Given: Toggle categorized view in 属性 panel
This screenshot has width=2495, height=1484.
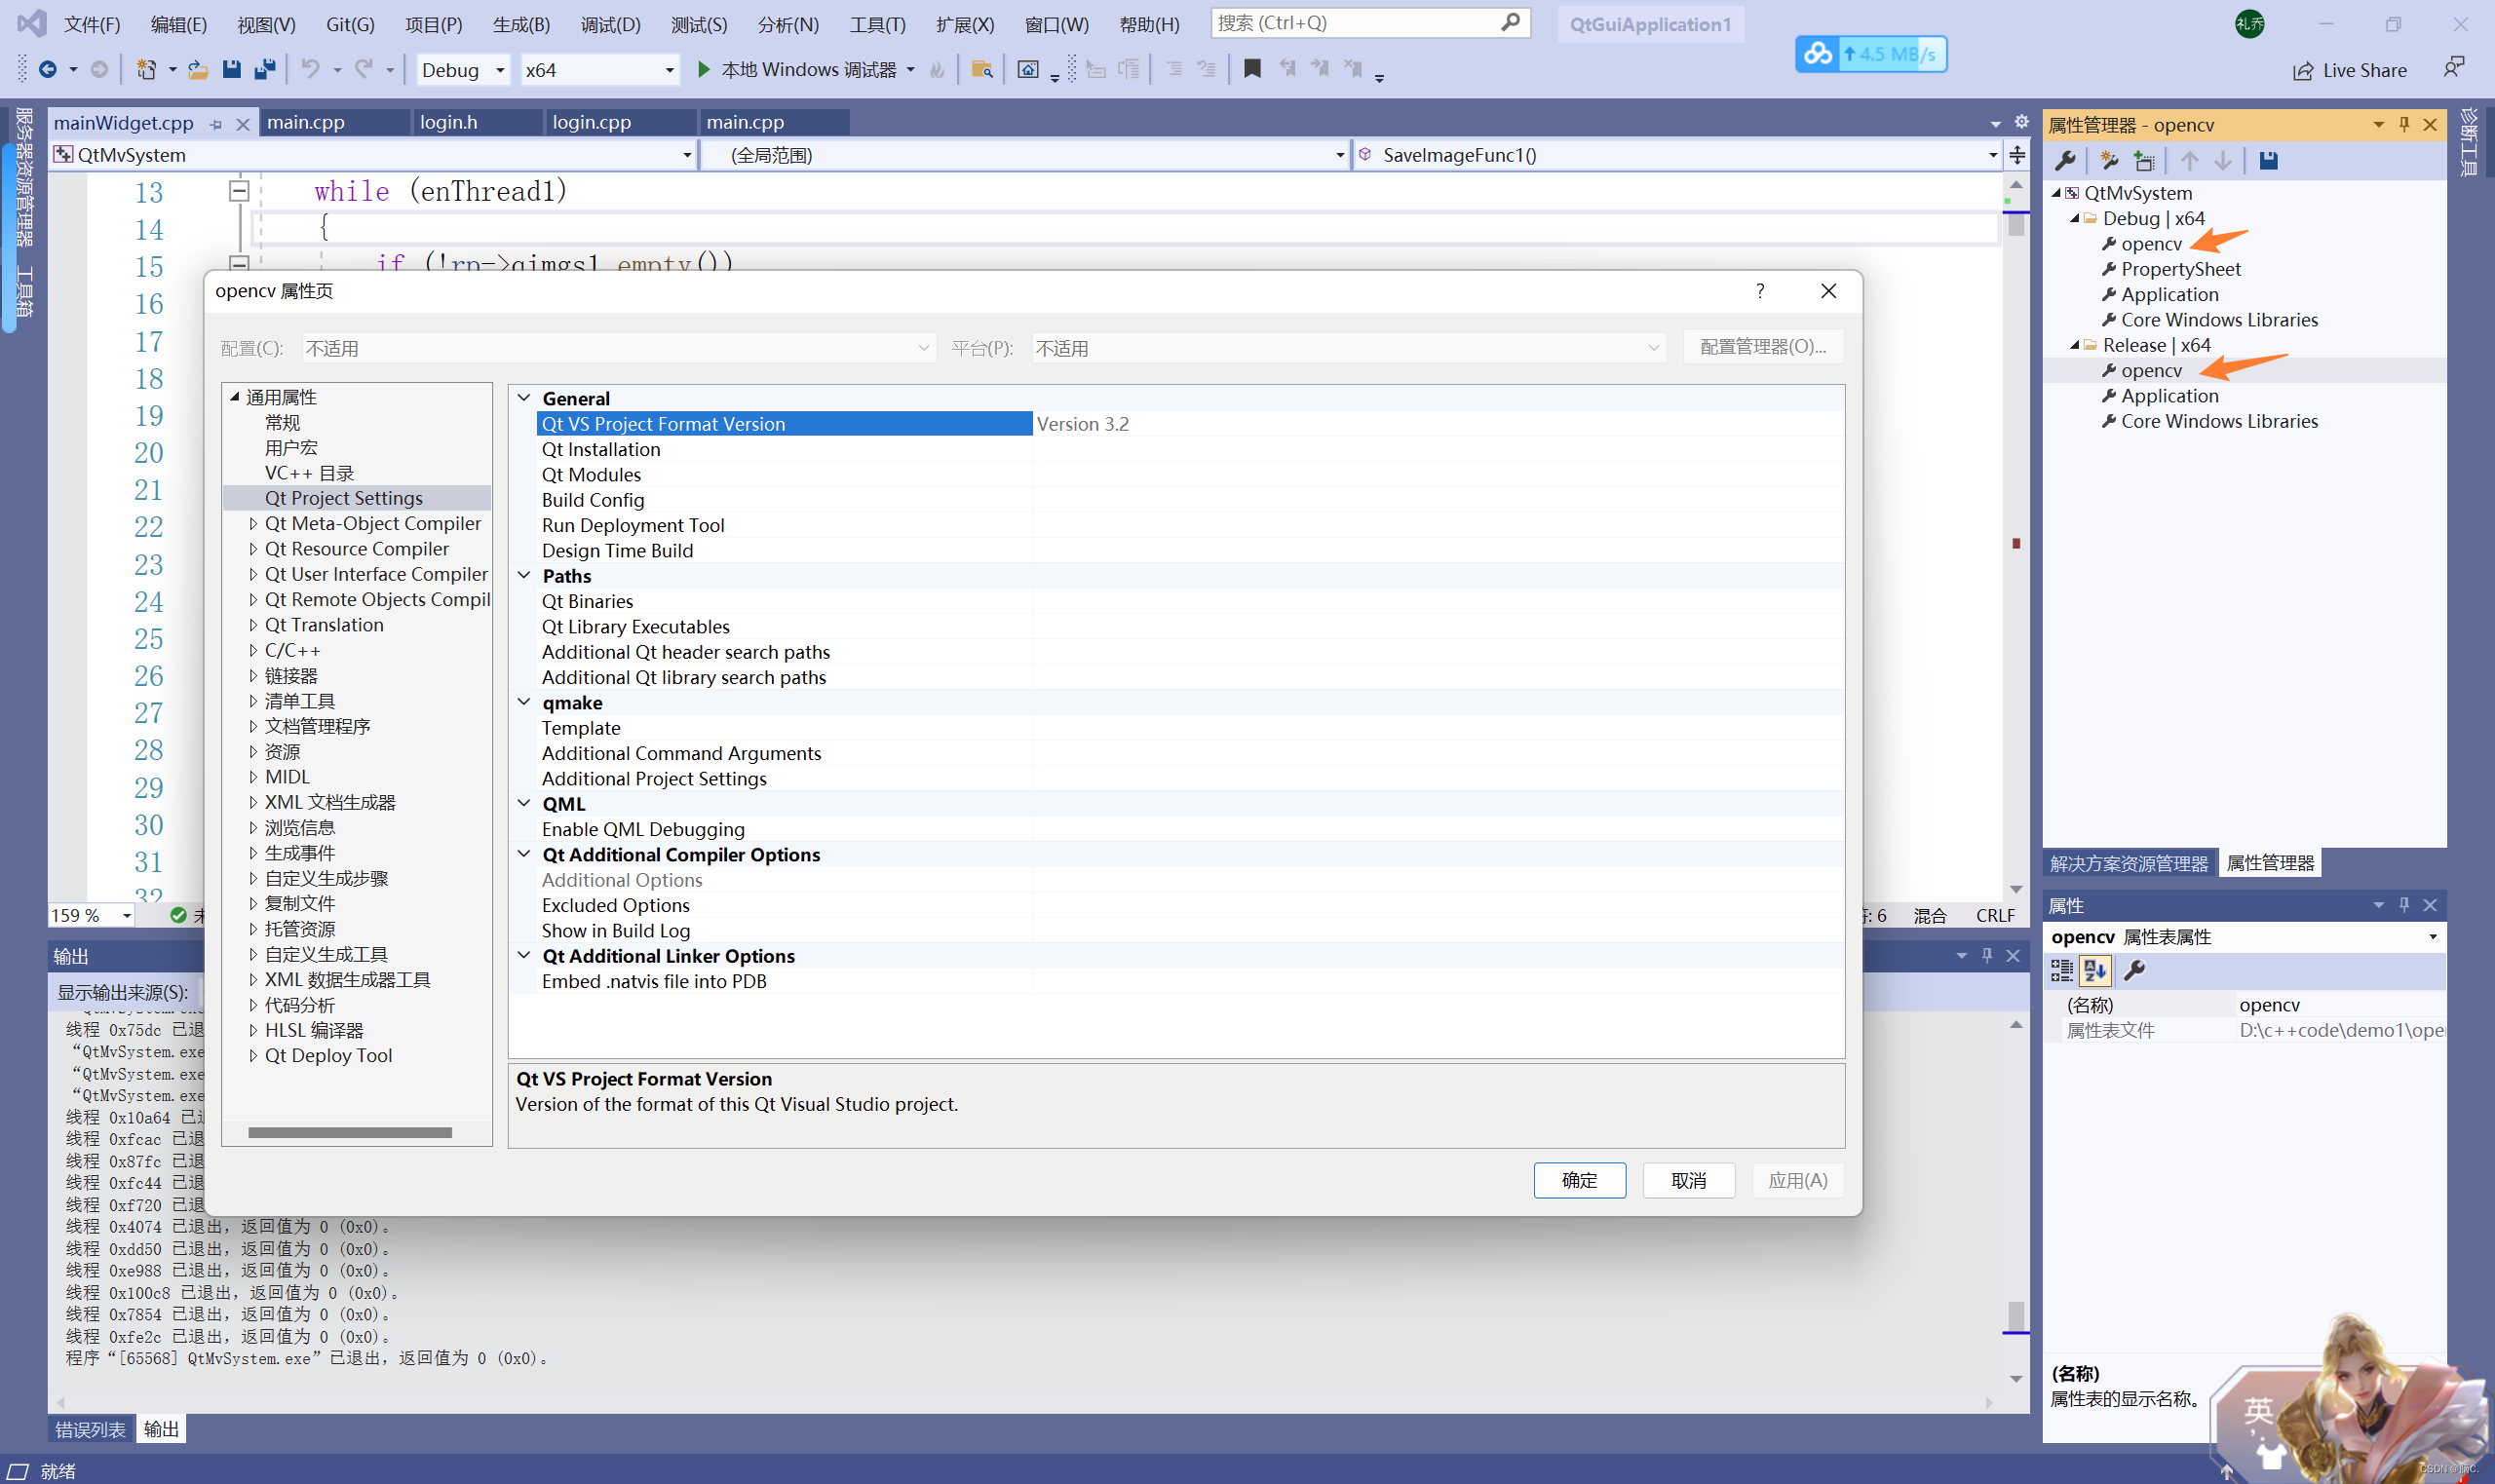Looking at the screenshot, I should point(2061,970).
